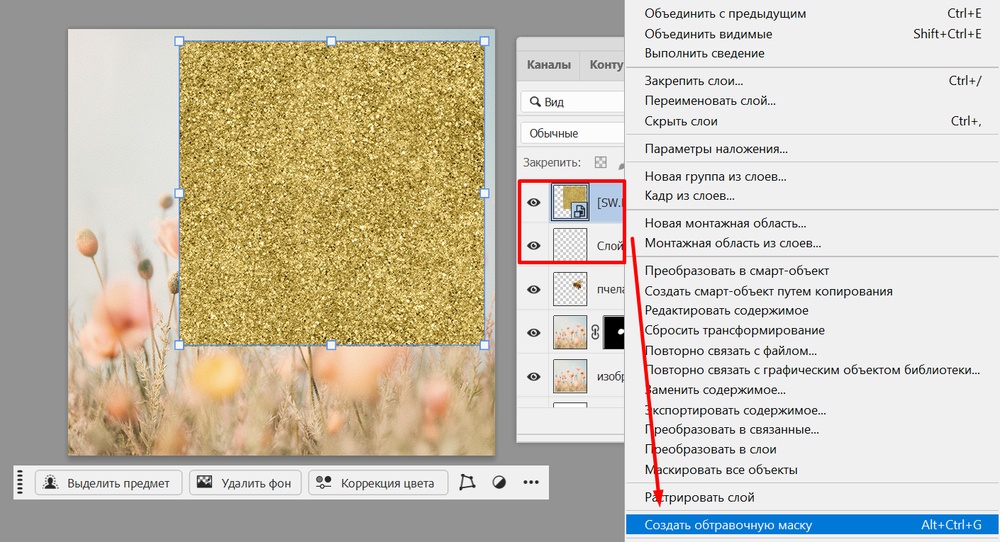The width and height of the screenshot is (1000, 542).
Task: Grab the contextual task bar drag handle
Action: 20,483
